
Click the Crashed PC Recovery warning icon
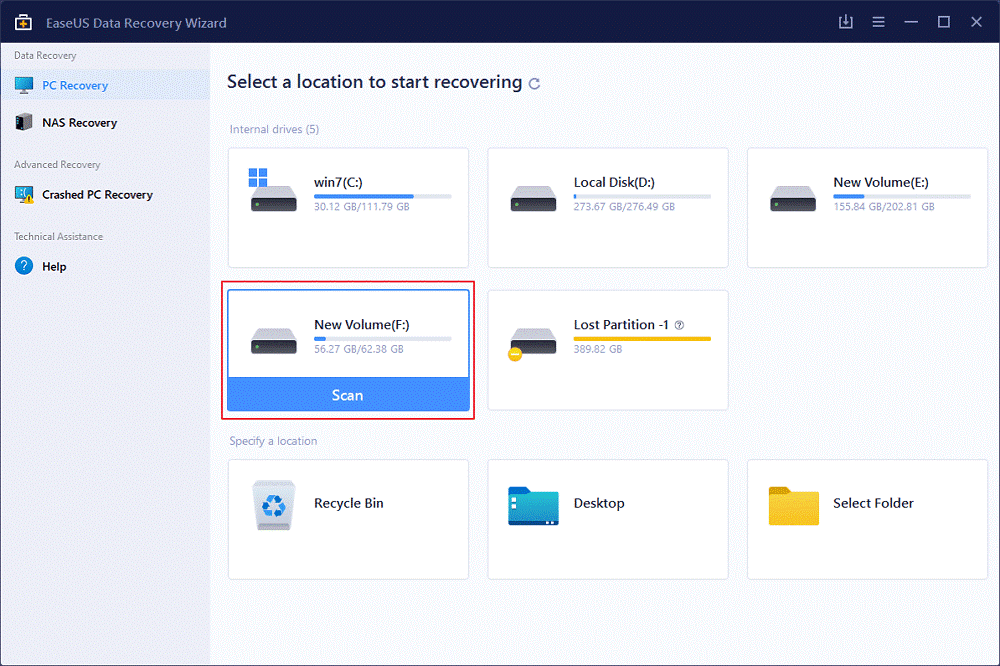point(24,195)
